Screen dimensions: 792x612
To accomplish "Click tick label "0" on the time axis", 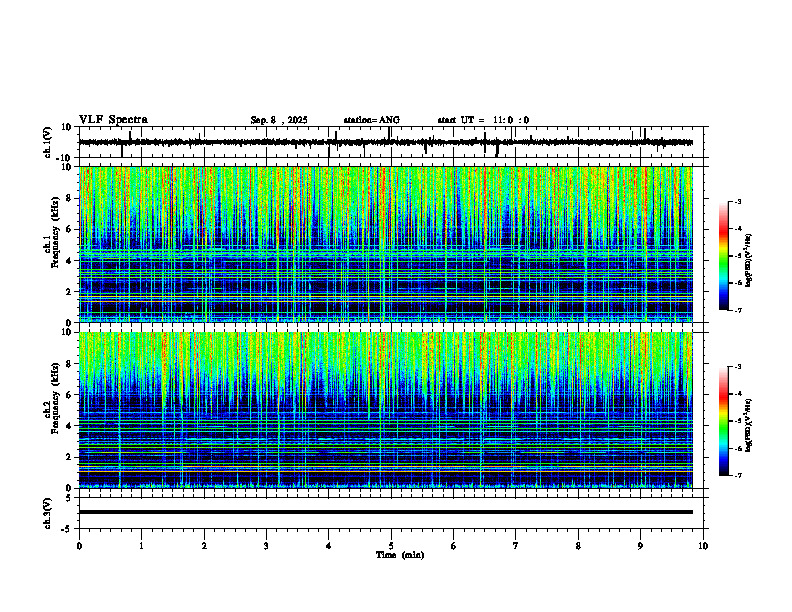I will point(79,546).
